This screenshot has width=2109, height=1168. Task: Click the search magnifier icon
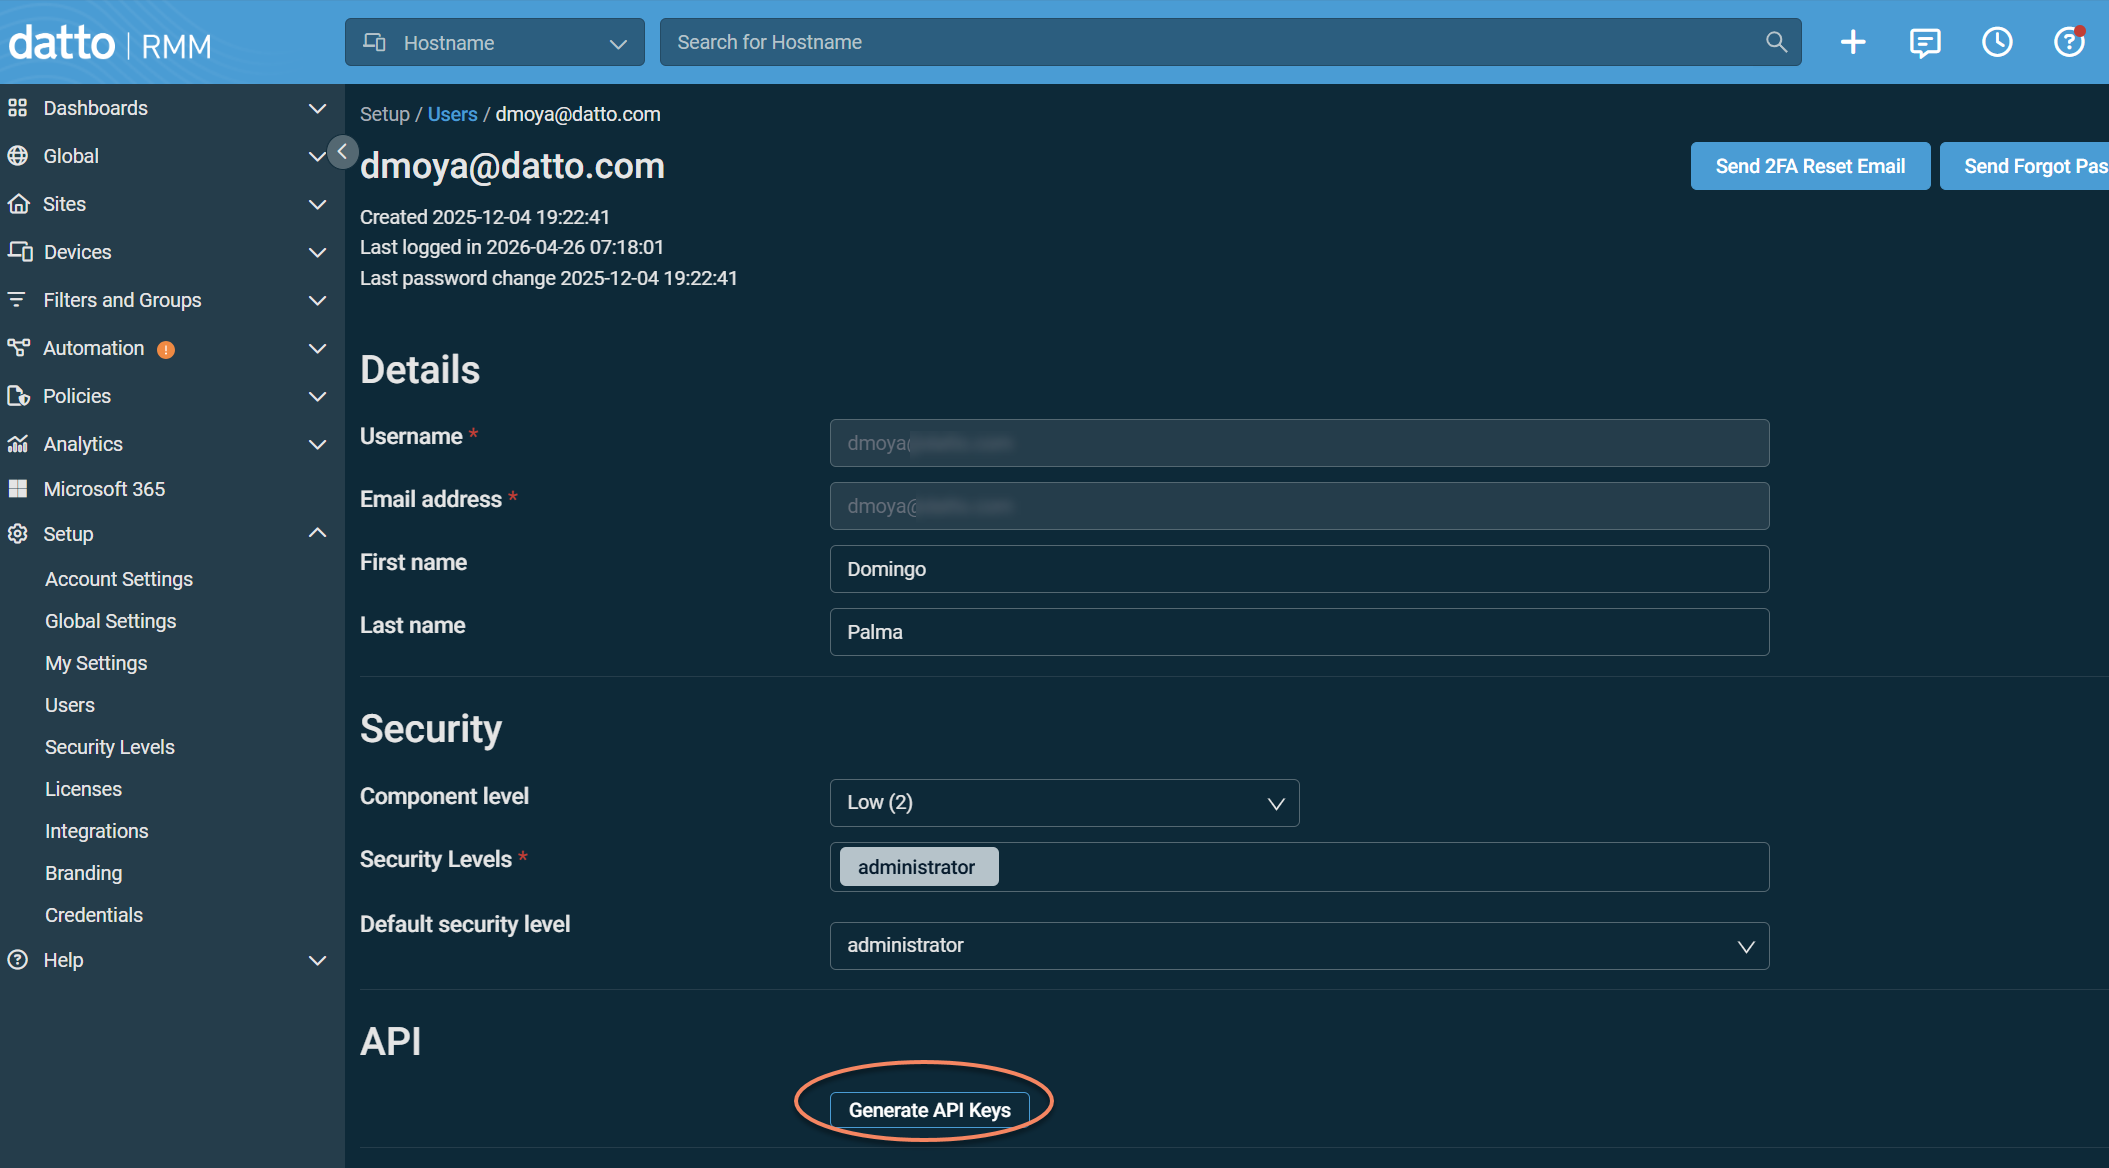click(x=1776, y=42)
